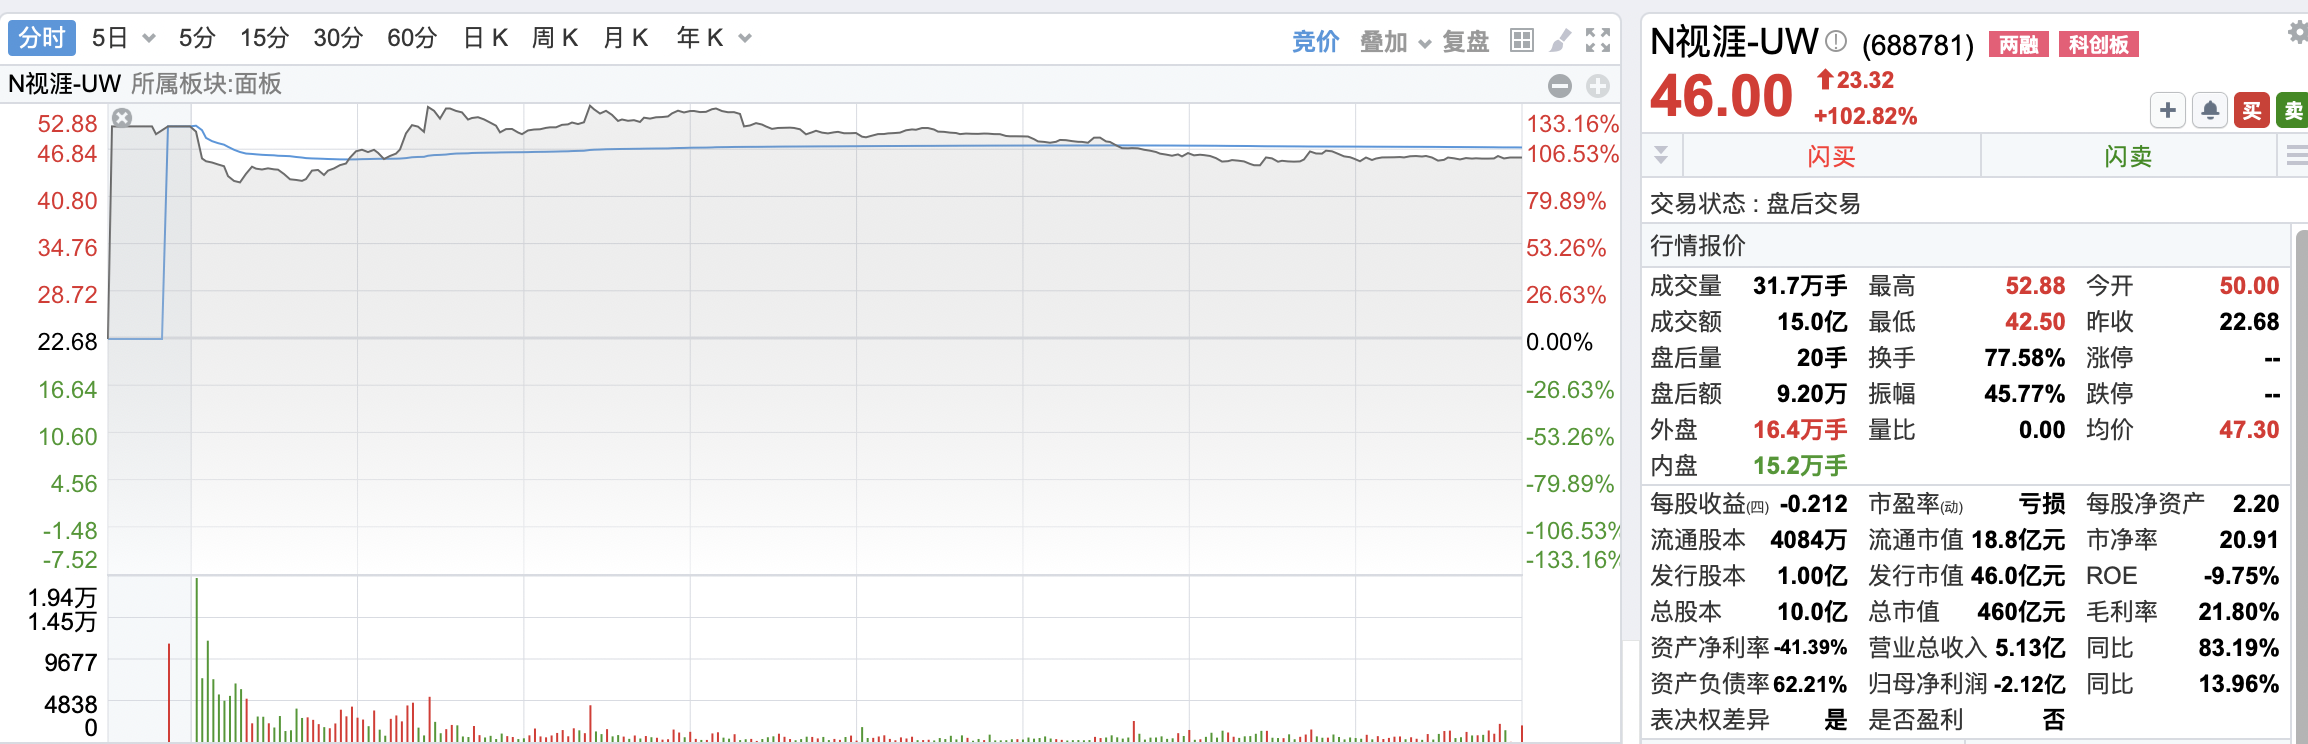This screenshot has height=744, width=2308.
Task: Click info icon beside N视涯-UW name
Action: pos(1836,41)
